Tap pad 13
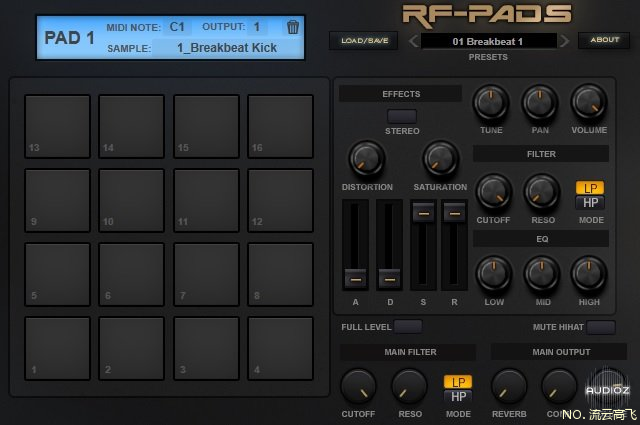640x425 pixels. click(58, 127)
